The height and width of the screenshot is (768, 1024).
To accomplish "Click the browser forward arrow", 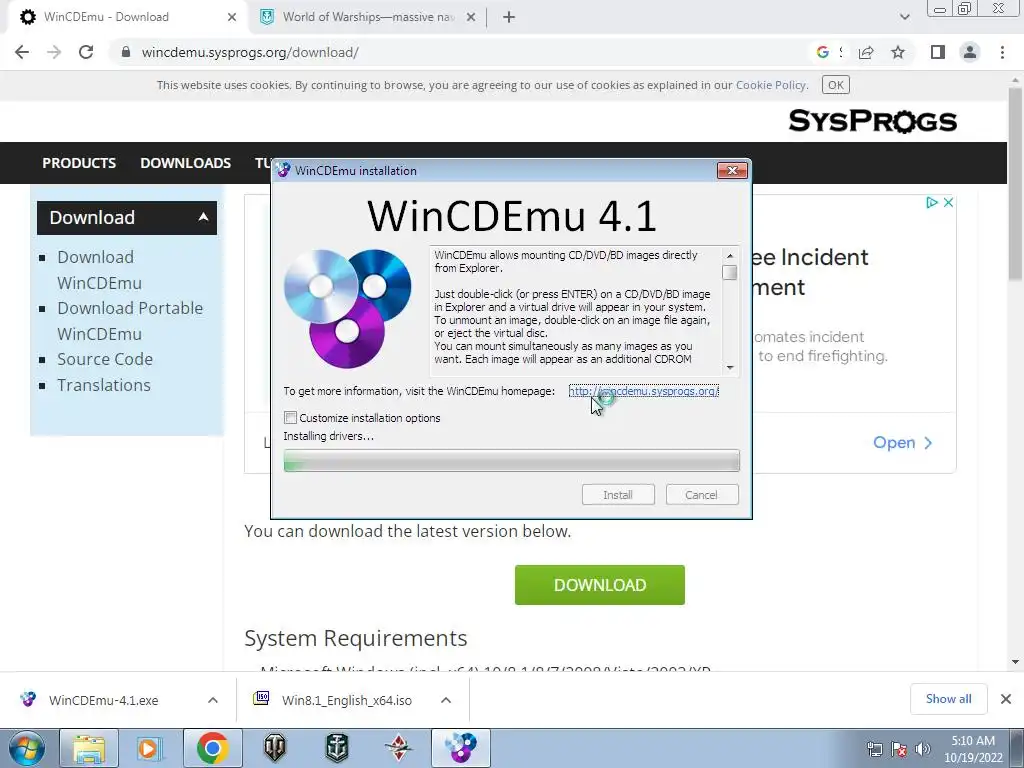I will [x=54, y=52].
